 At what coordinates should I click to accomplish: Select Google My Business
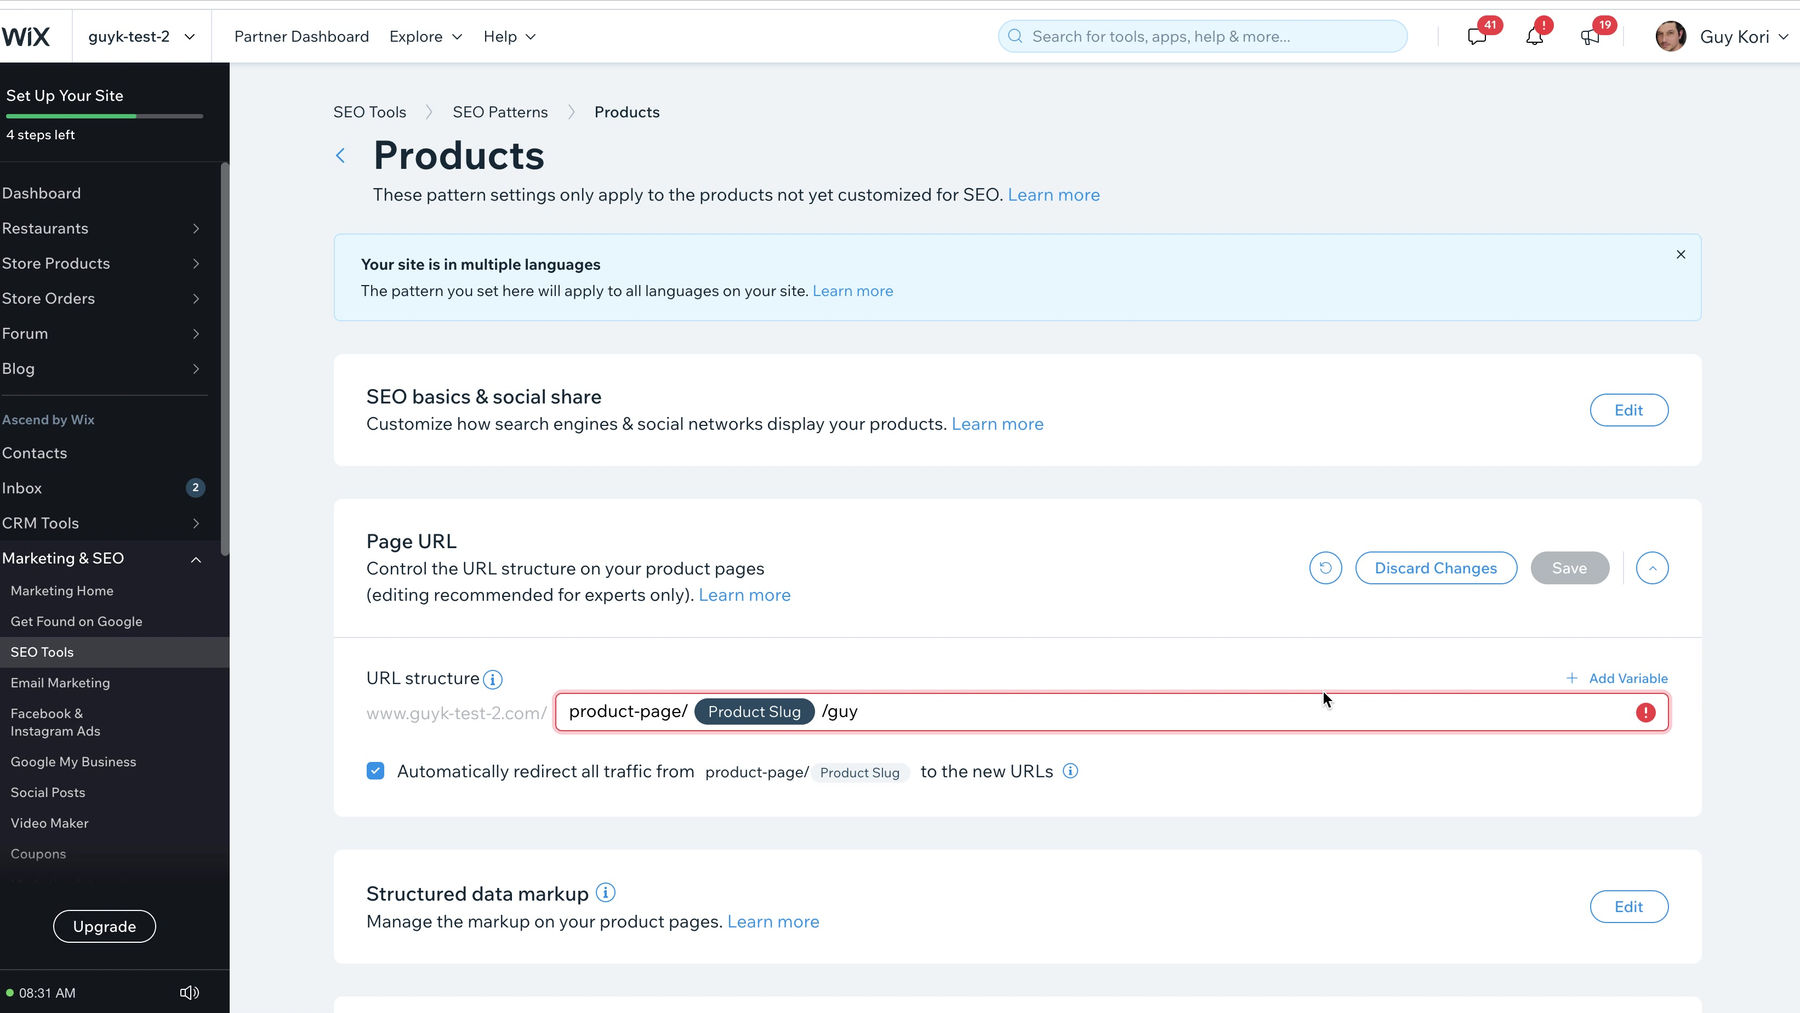tap(73, 762)
